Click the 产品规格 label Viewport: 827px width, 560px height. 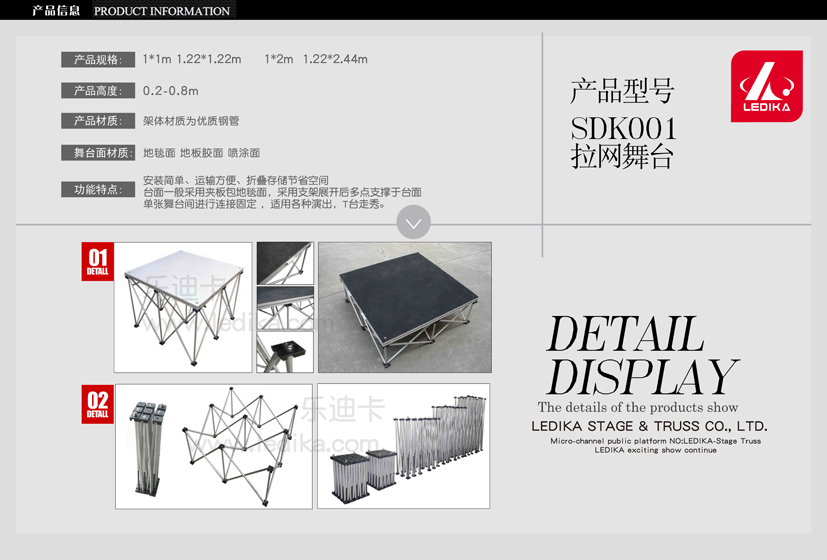(98, 60)
